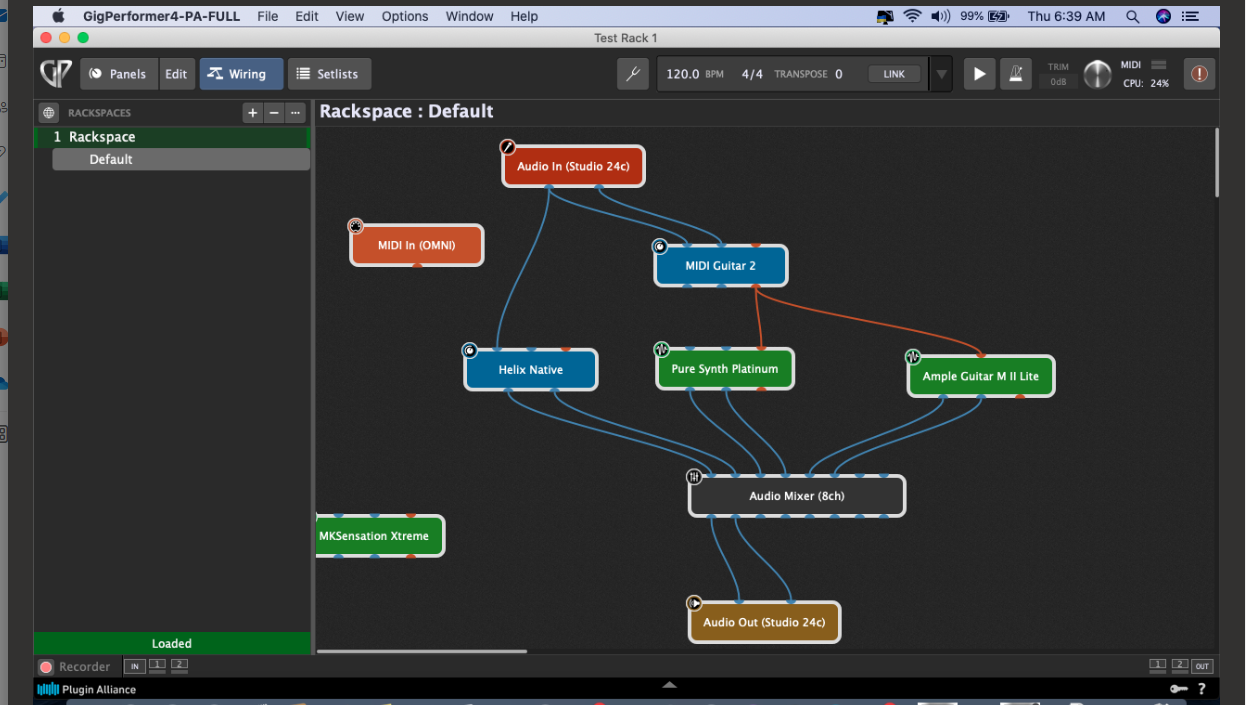Toggle the IN recorder input indicator
Image resolution: width=1246 pixels, height=705 pixels.
pos(134,666)
